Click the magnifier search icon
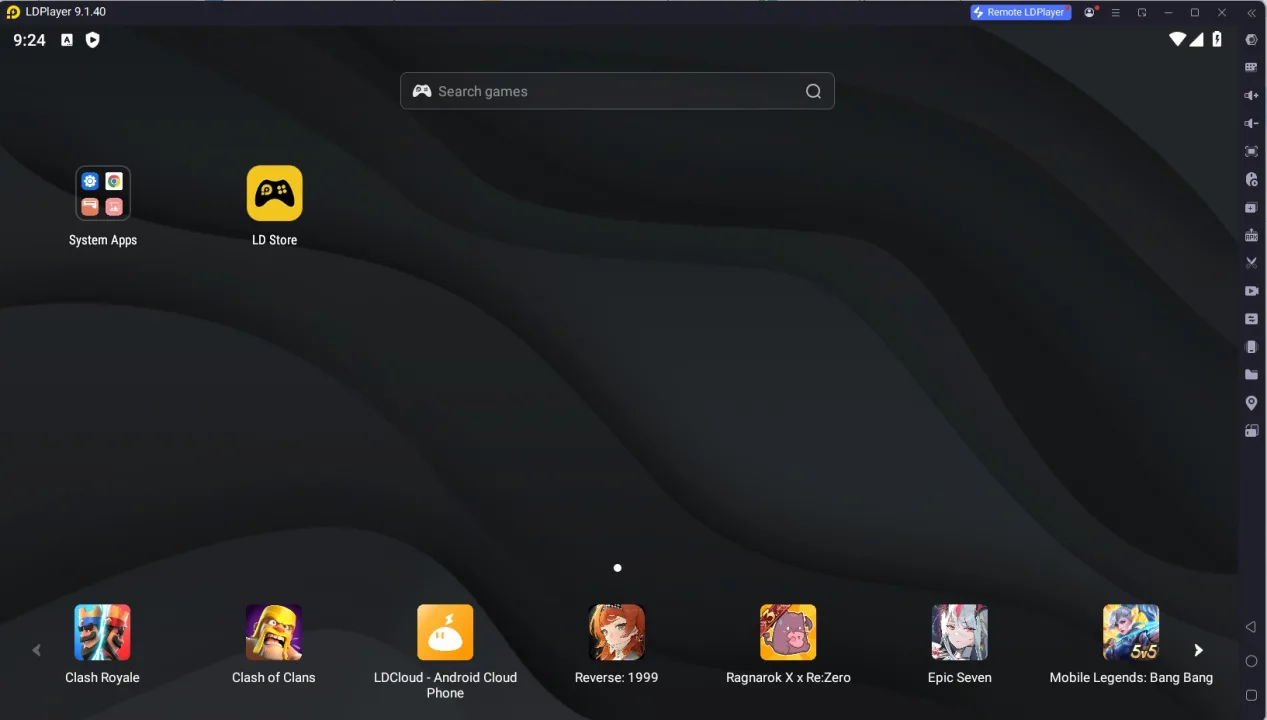Image resolution: width=1267 pixels, height=720 pixels. (813, 91)
